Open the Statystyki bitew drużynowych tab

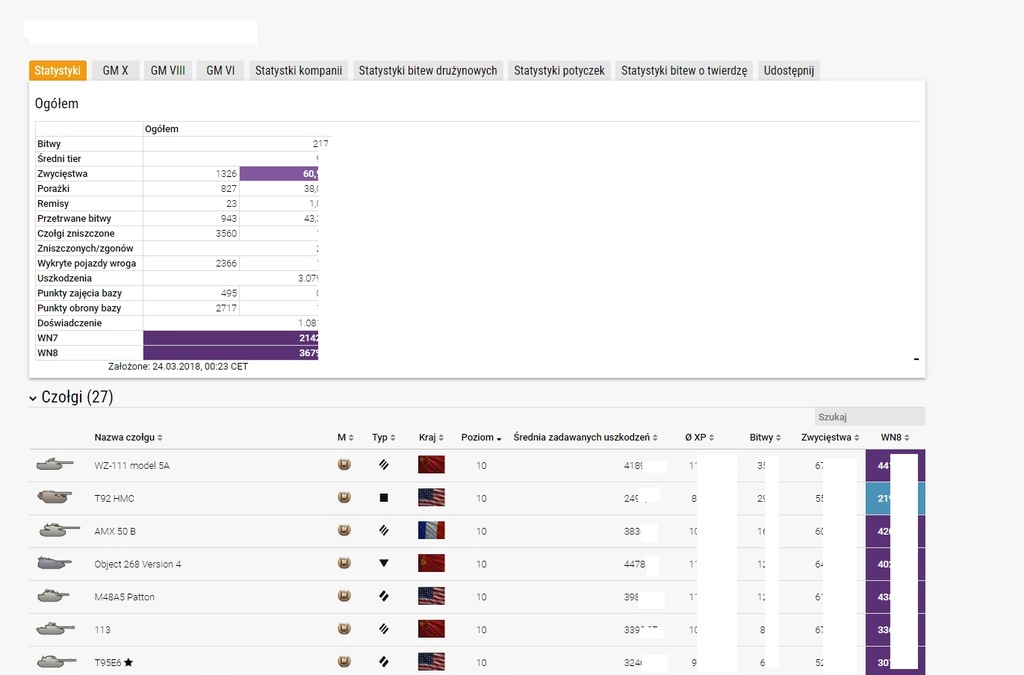(x=428, y=71)
